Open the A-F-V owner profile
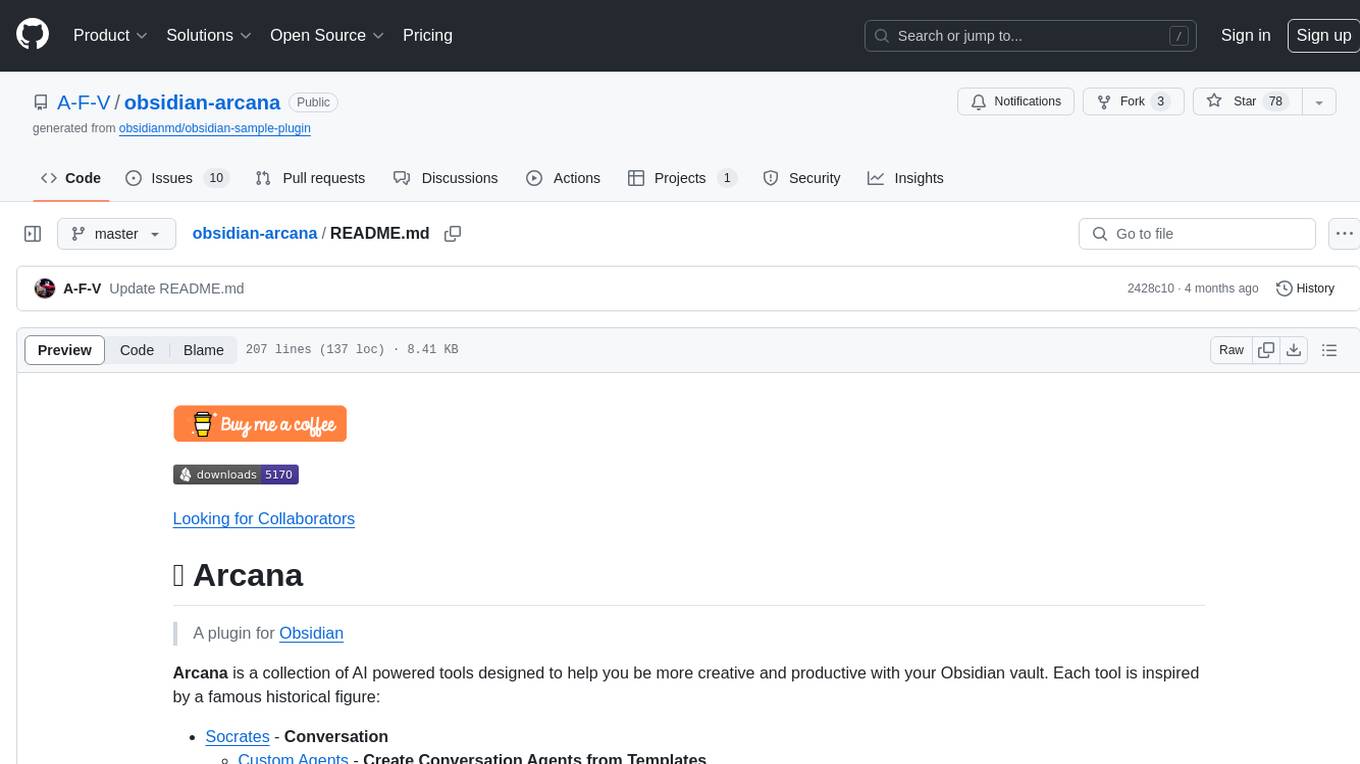The height and width of the screenshot is (764, 1360). click(83, 102)
